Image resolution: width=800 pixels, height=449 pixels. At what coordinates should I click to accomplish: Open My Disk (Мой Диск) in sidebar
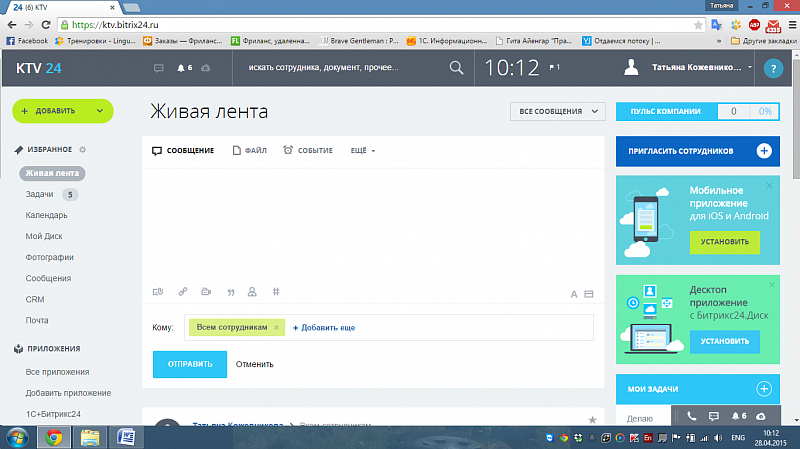tap(44, 236)
